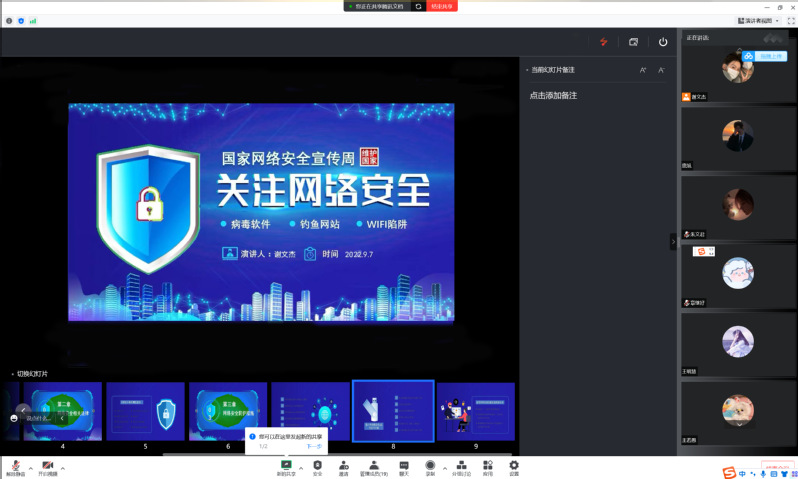Click the Invite participants icon
798x479 pixels.
[x=344, y=465]
